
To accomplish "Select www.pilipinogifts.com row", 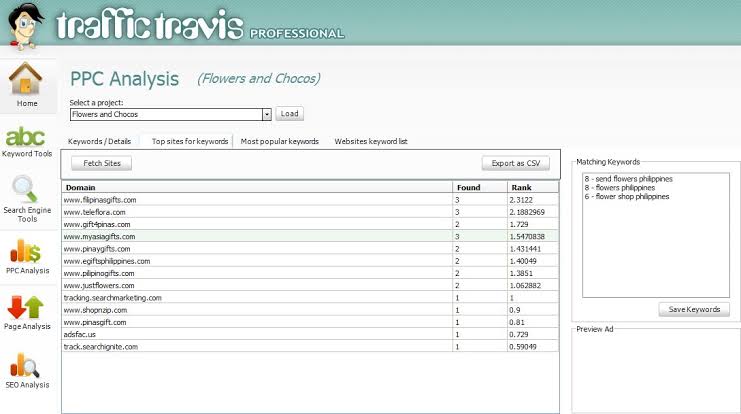I will point(310,274).
